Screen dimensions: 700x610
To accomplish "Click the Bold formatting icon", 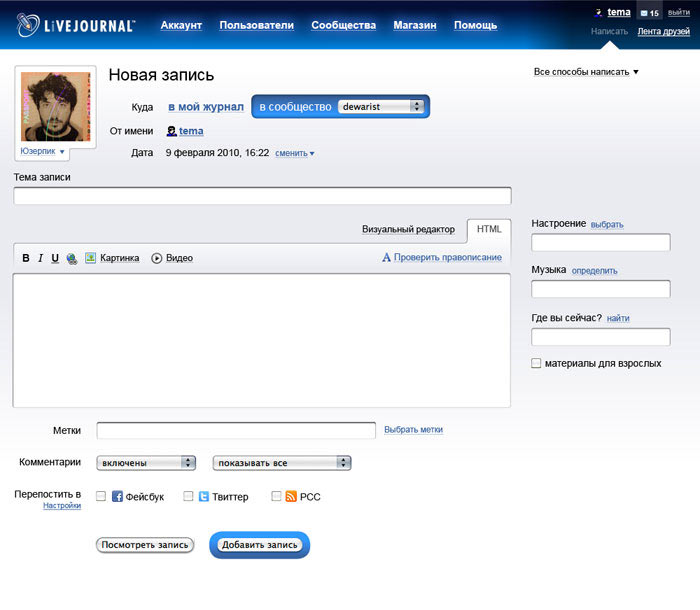I will 26,258.
